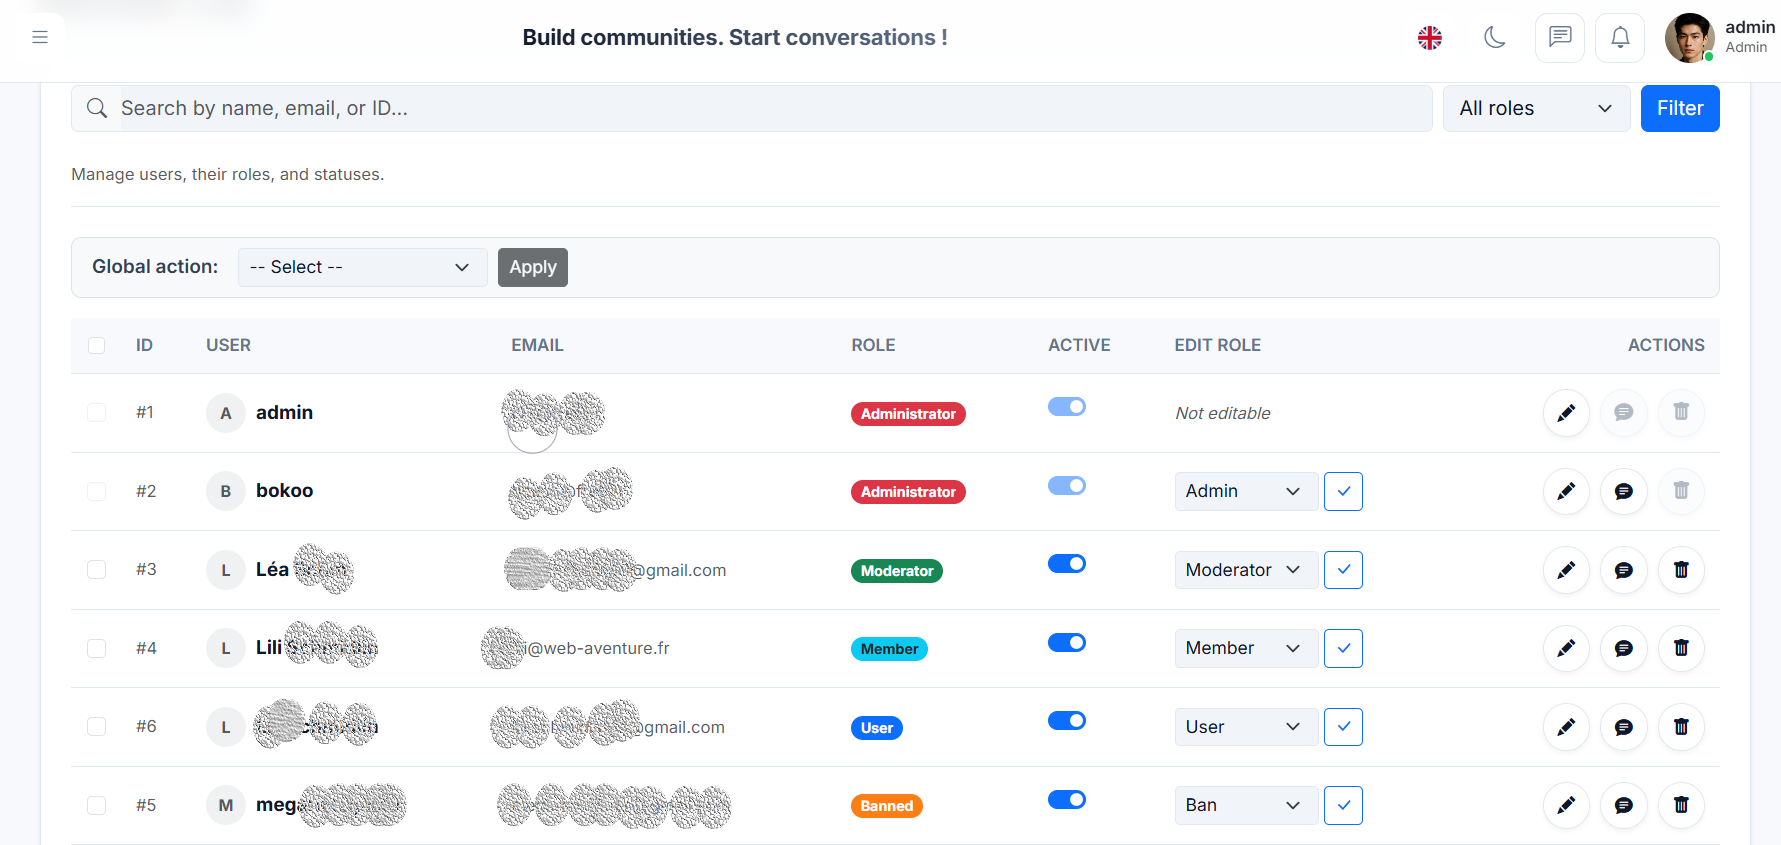Toggle dark mode moon icon
This screenshot has width=1781, height=845.
click(1495, 38)
